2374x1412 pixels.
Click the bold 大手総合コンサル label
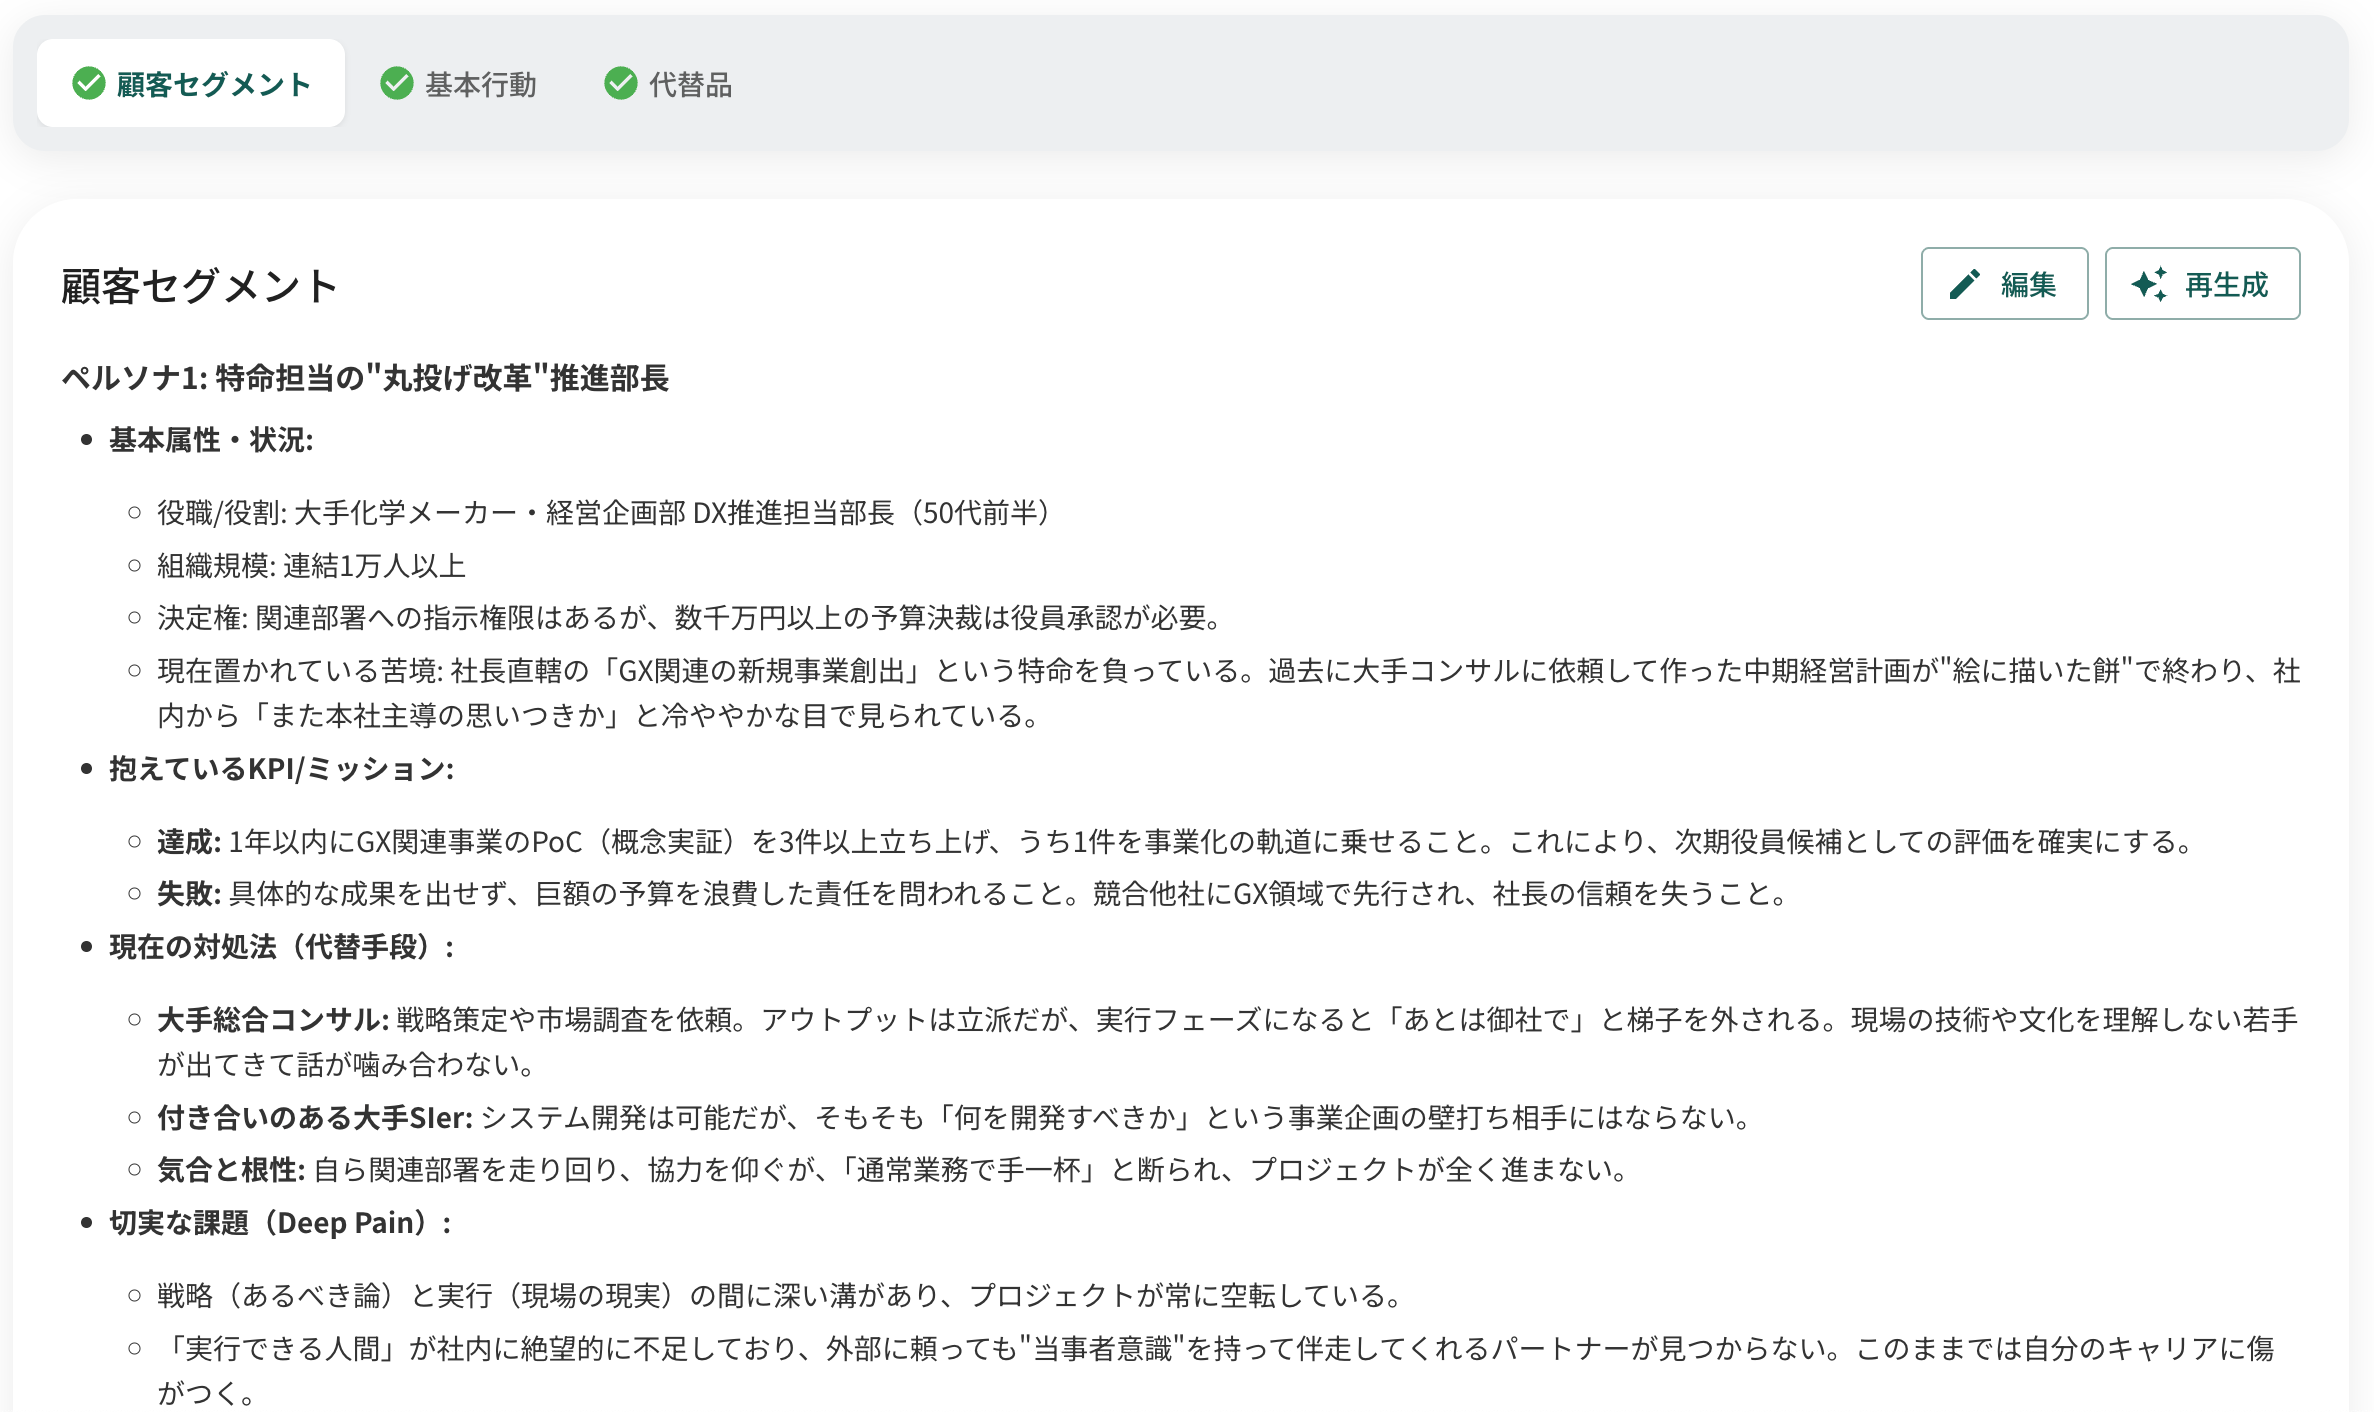[x=272, y=1020]
